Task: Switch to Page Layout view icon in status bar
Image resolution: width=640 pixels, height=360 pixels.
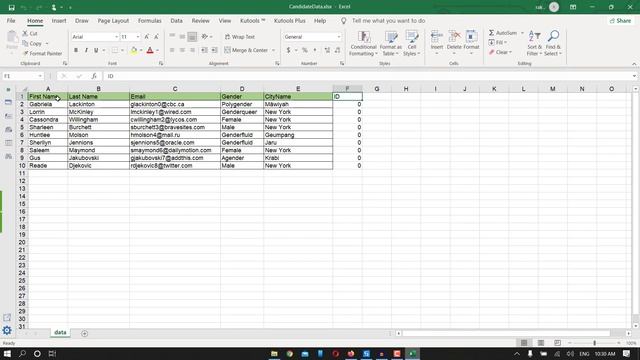Action: [x=540, y=343]
